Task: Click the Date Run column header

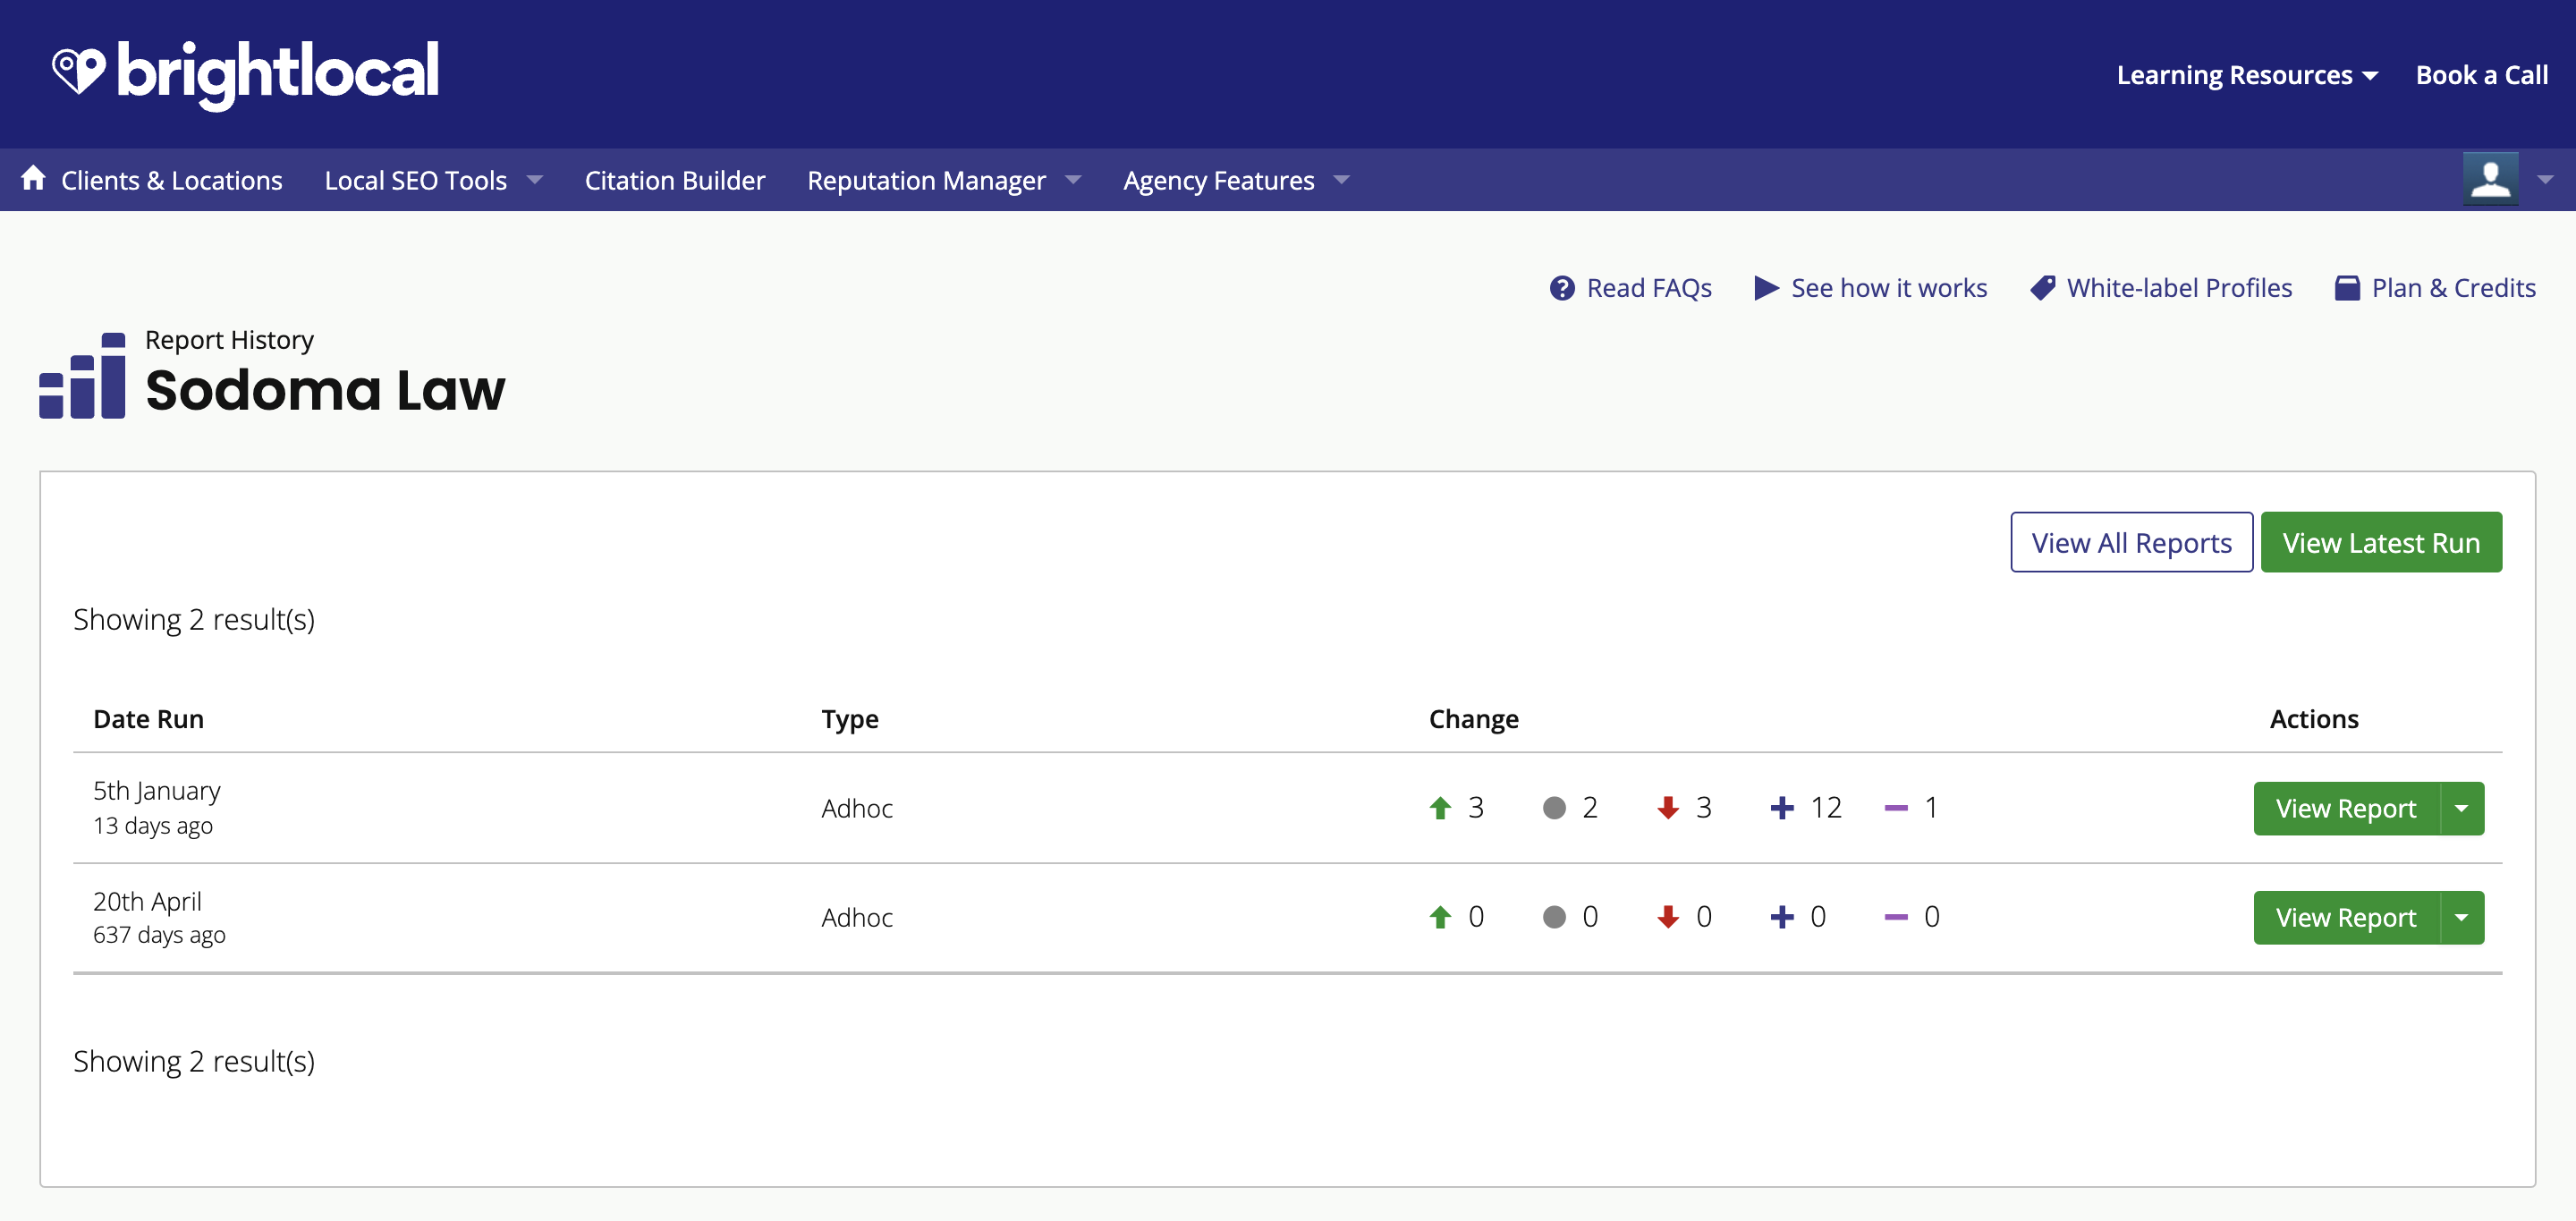Action: (149, 719)
